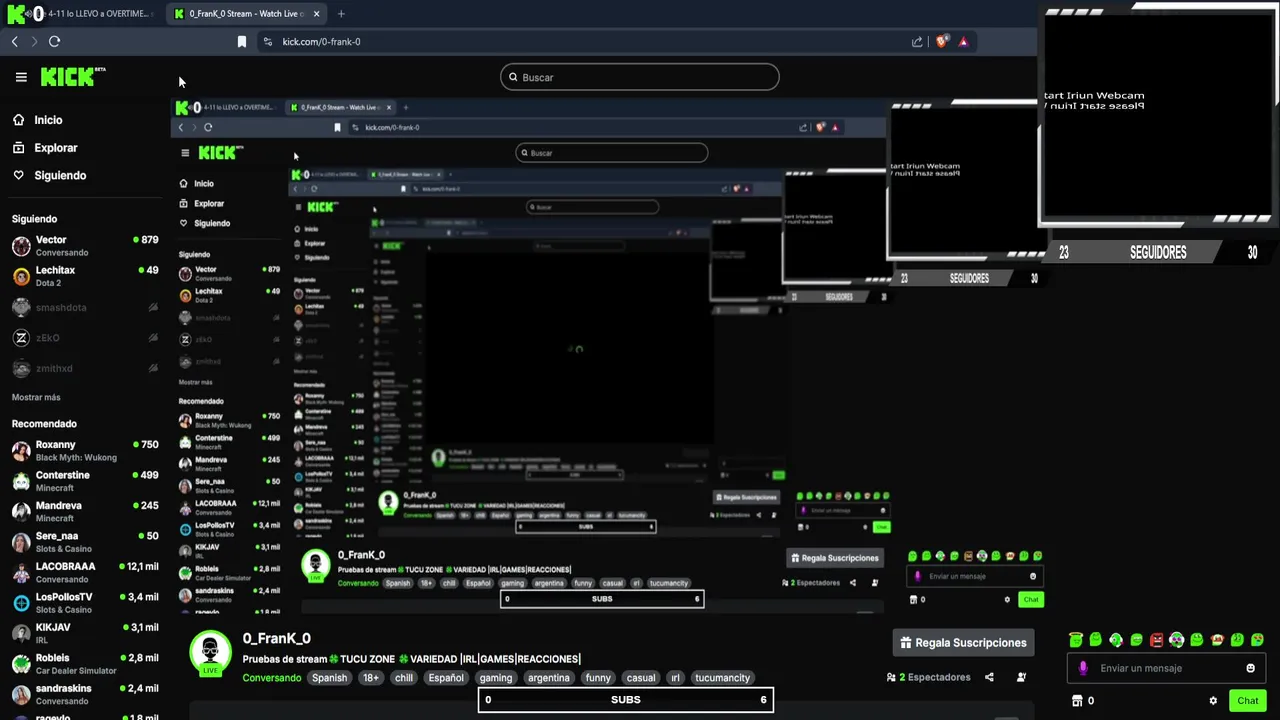
Task: Select the main page 'casual' tag
Action: (x=641, y=678)
